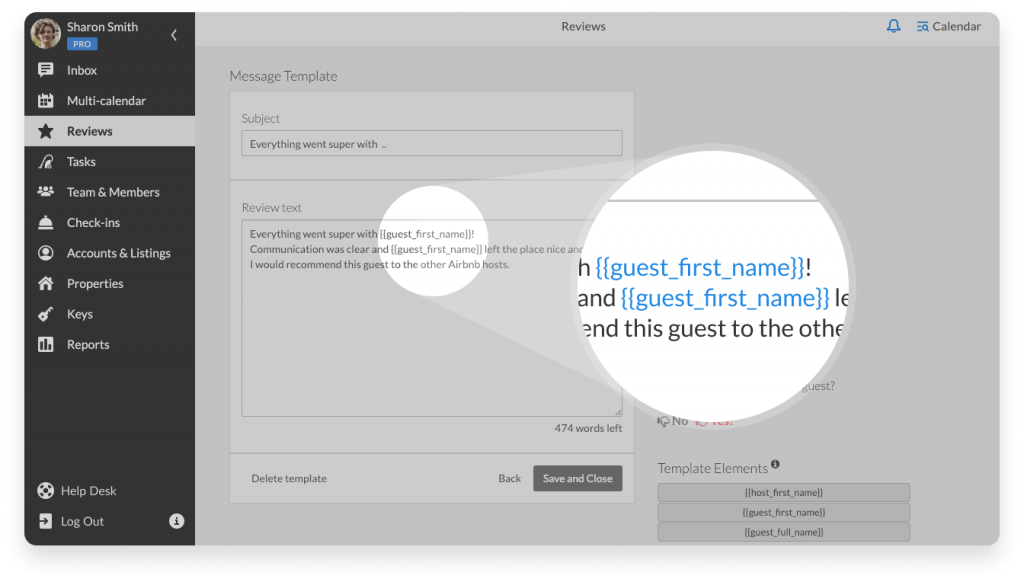The height and width of the screenshot is (582, 1024).
Task: Collapse the sidebar with the chevron arrow
Action: point(172,33)
